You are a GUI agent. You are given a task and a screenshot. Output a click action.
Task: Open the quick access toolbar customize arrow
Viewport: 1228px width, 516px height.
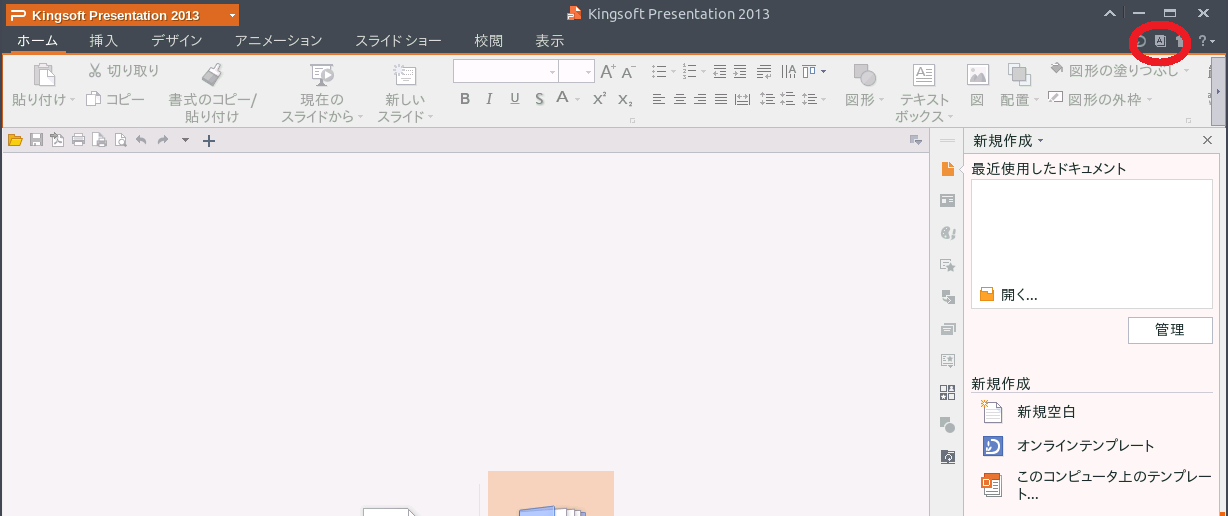[x=185, y=140]
